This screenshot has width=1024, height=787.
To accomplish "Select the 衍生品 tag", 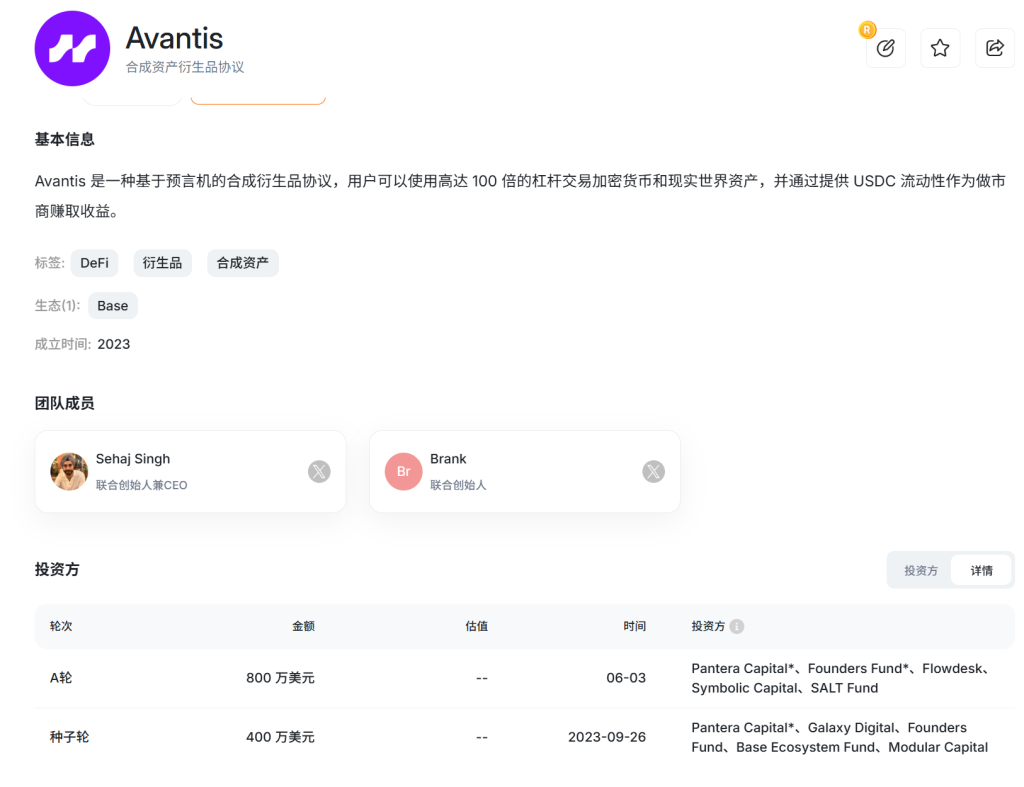I will (x=163, y=263).
